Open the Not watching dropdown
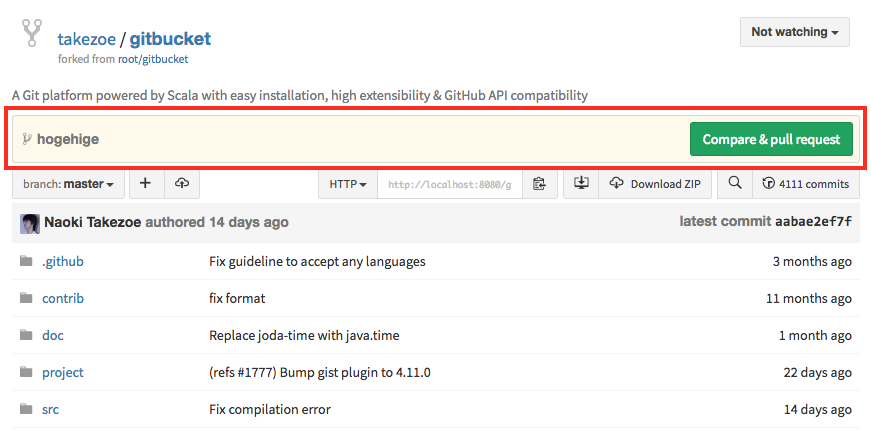The width and height of the screenshot is (871, 433). pos(794,32)
